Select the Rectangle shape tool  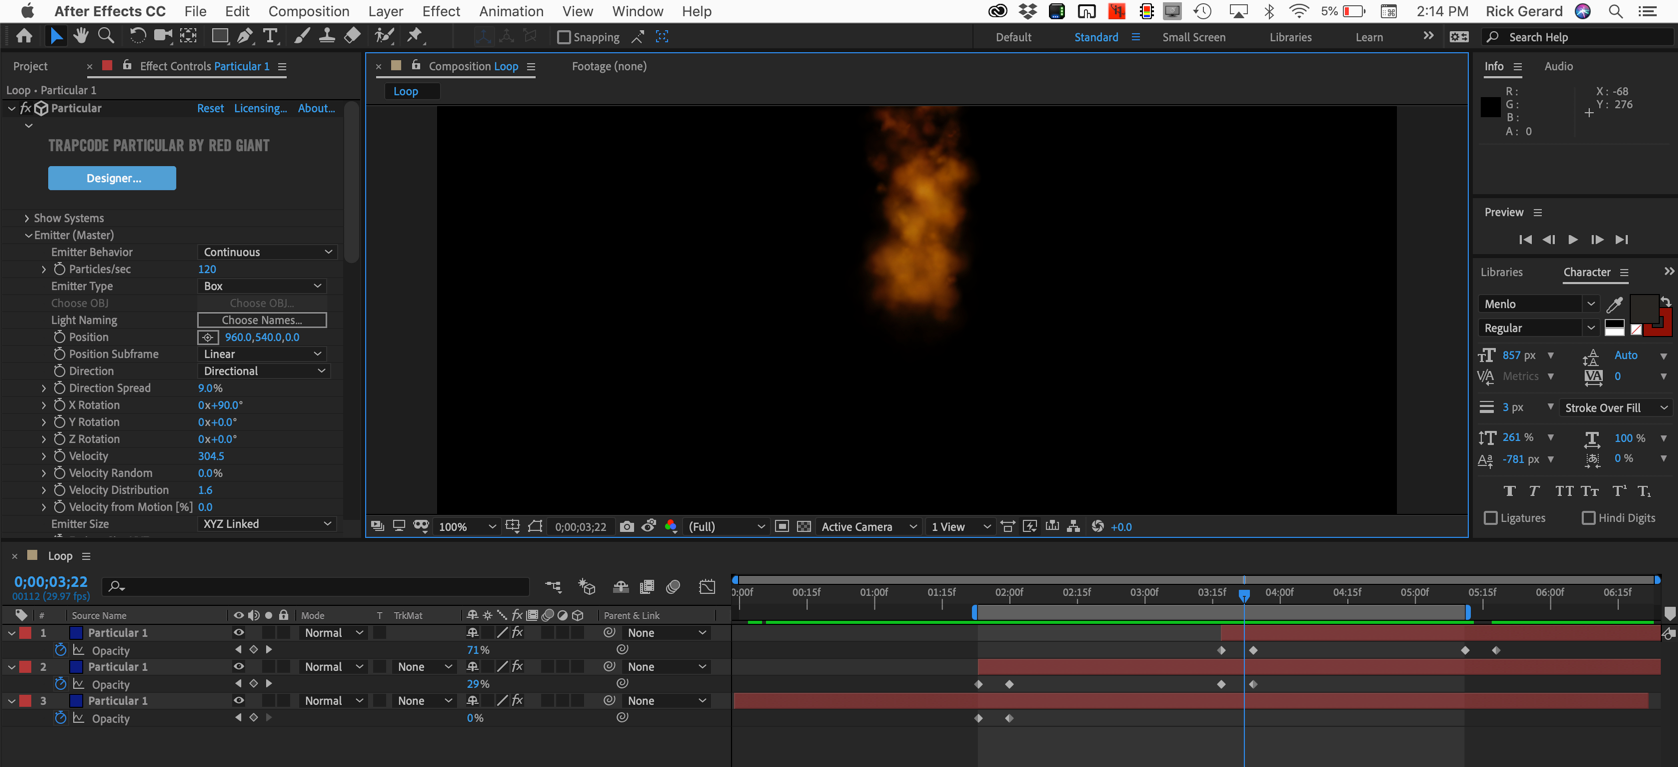coord(219,36)
